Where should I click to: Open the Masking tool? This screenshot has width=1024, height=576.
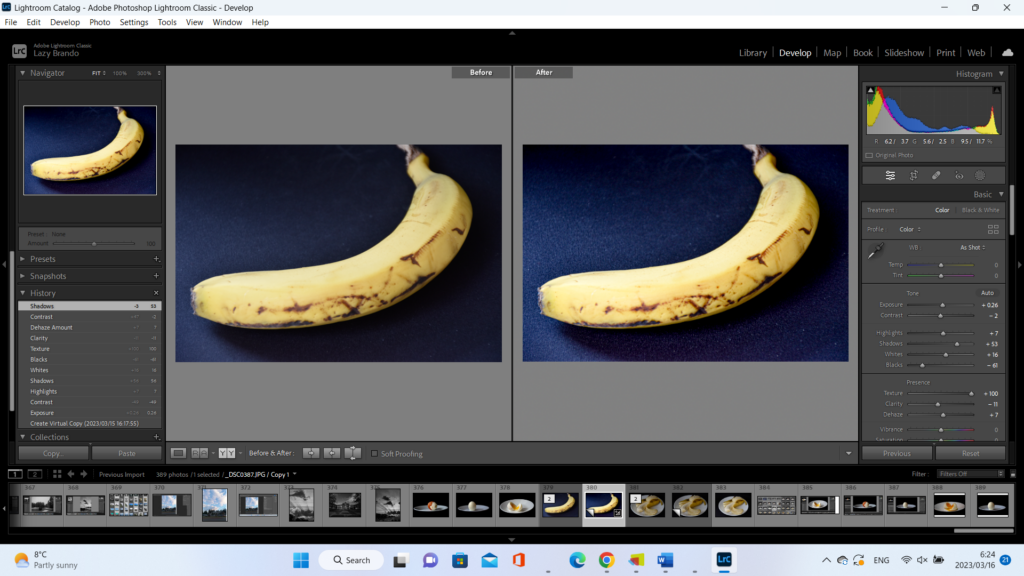[x=980, y=175]
